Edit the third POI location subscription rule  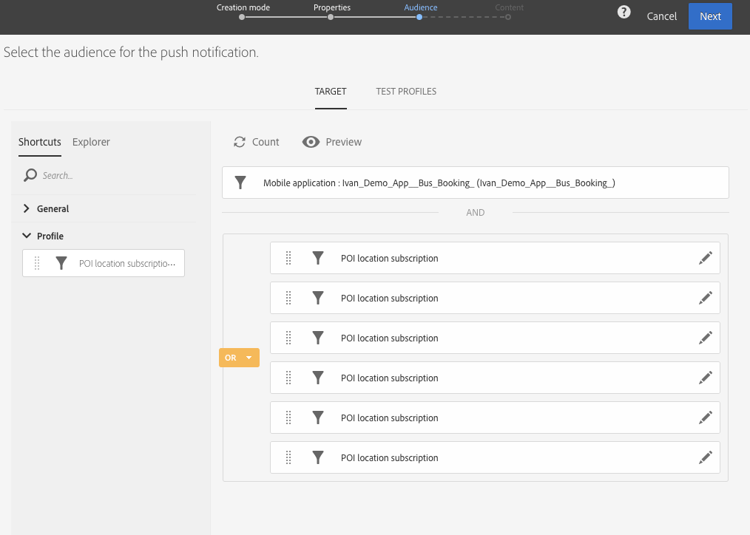pos(706,338)
